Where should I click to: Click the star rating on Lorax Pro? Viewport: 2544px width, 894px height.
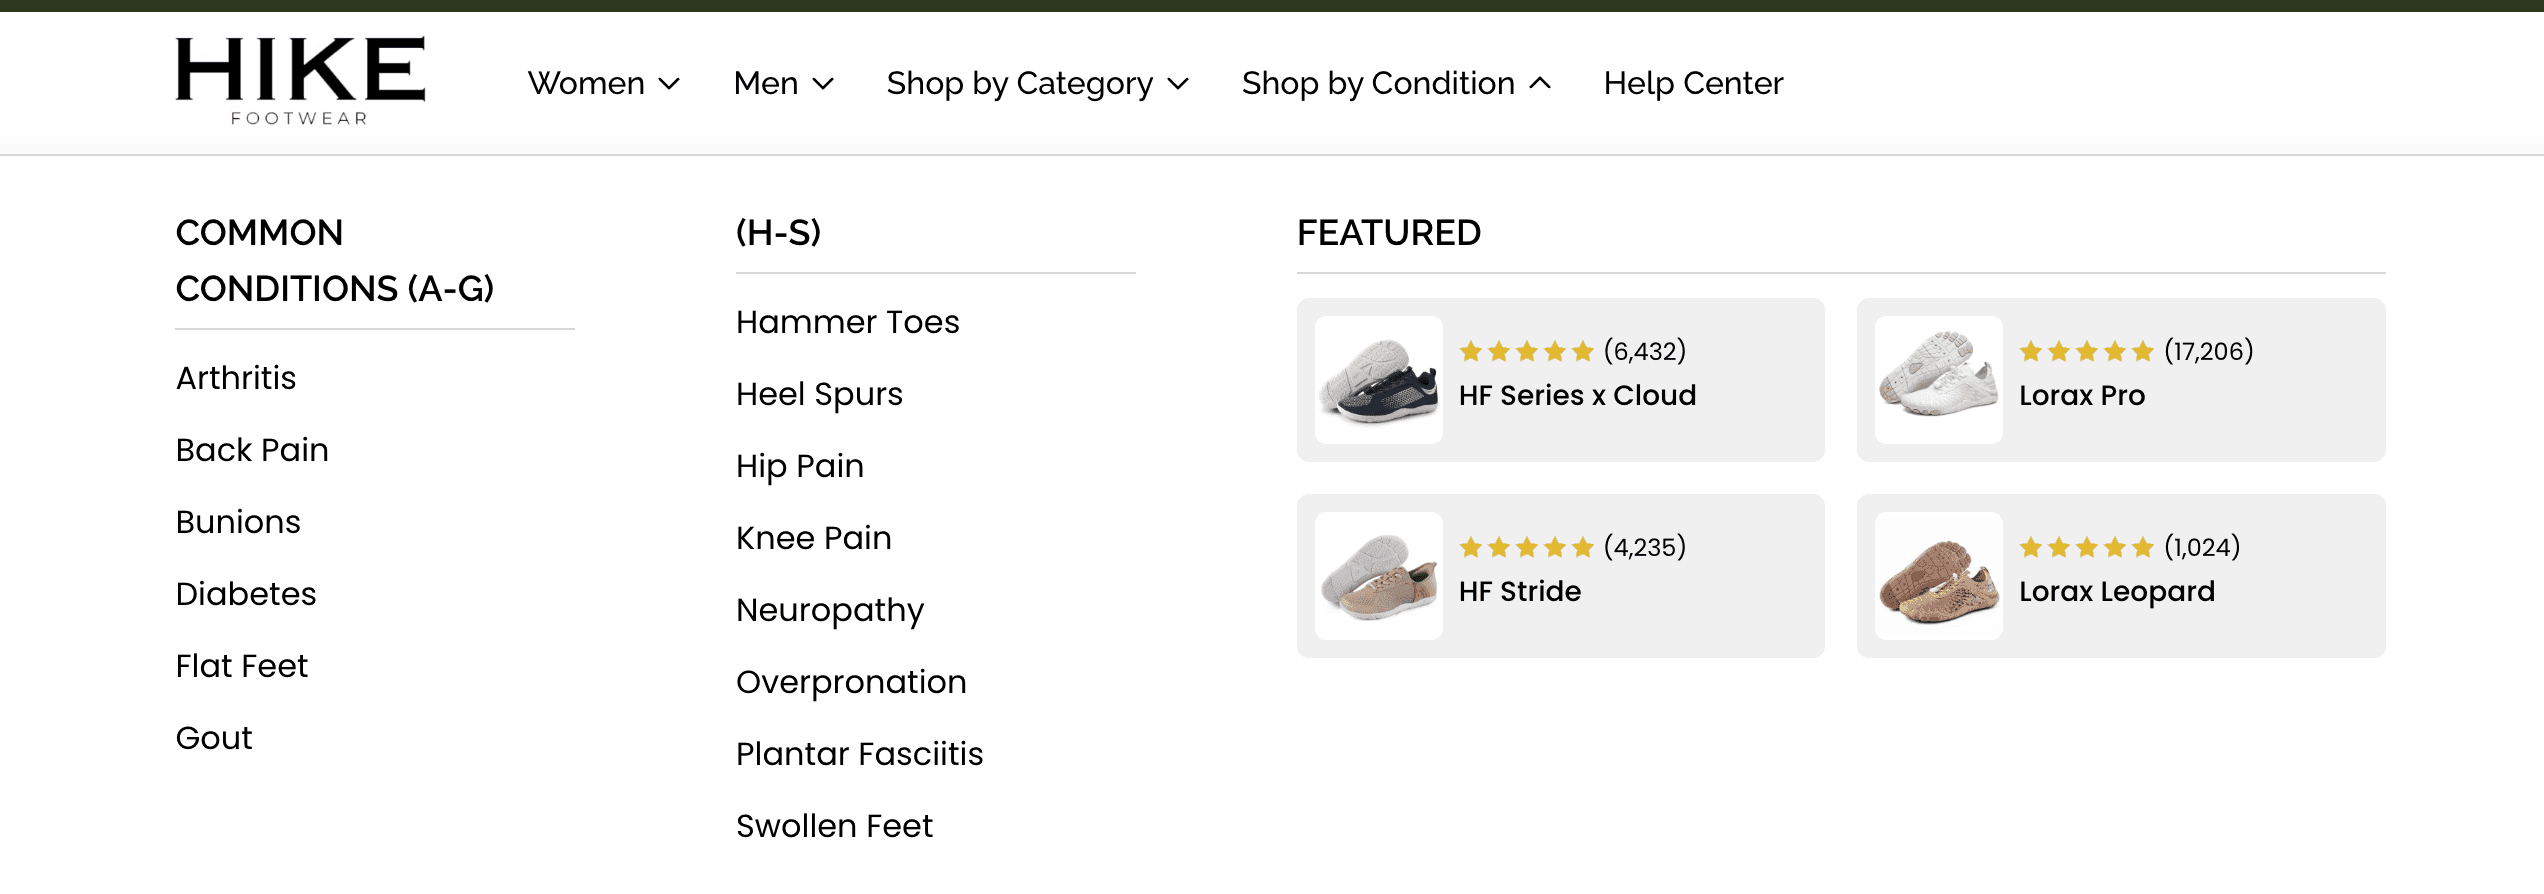(x=2085, y=351)
